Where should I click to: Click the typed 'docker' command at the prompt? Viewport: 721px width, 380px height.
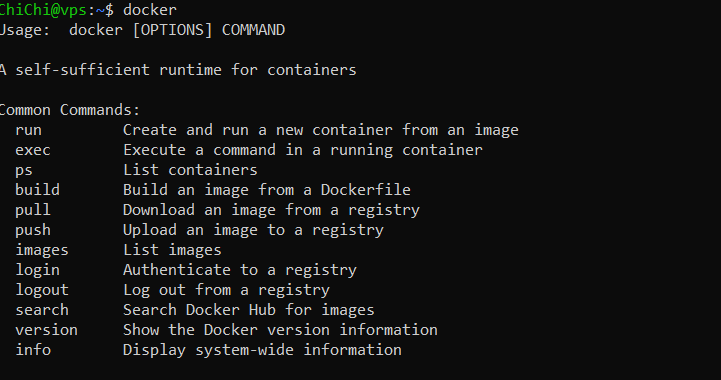(x=150, y=10)
